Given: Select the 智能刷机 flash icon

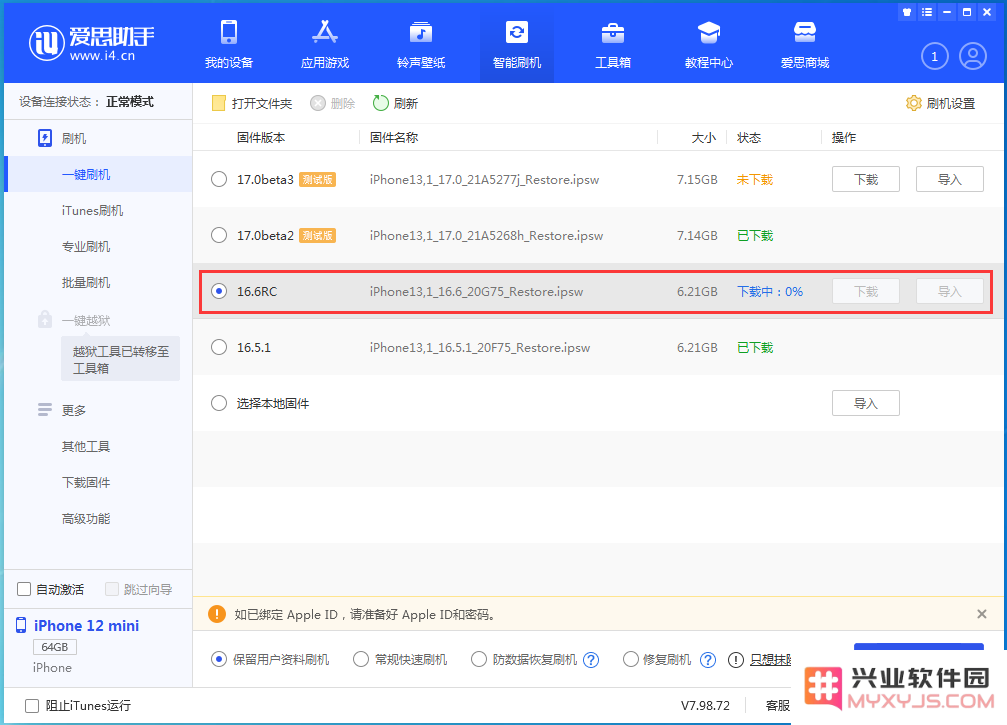Looking at the screenshot, I should [516, 32].
